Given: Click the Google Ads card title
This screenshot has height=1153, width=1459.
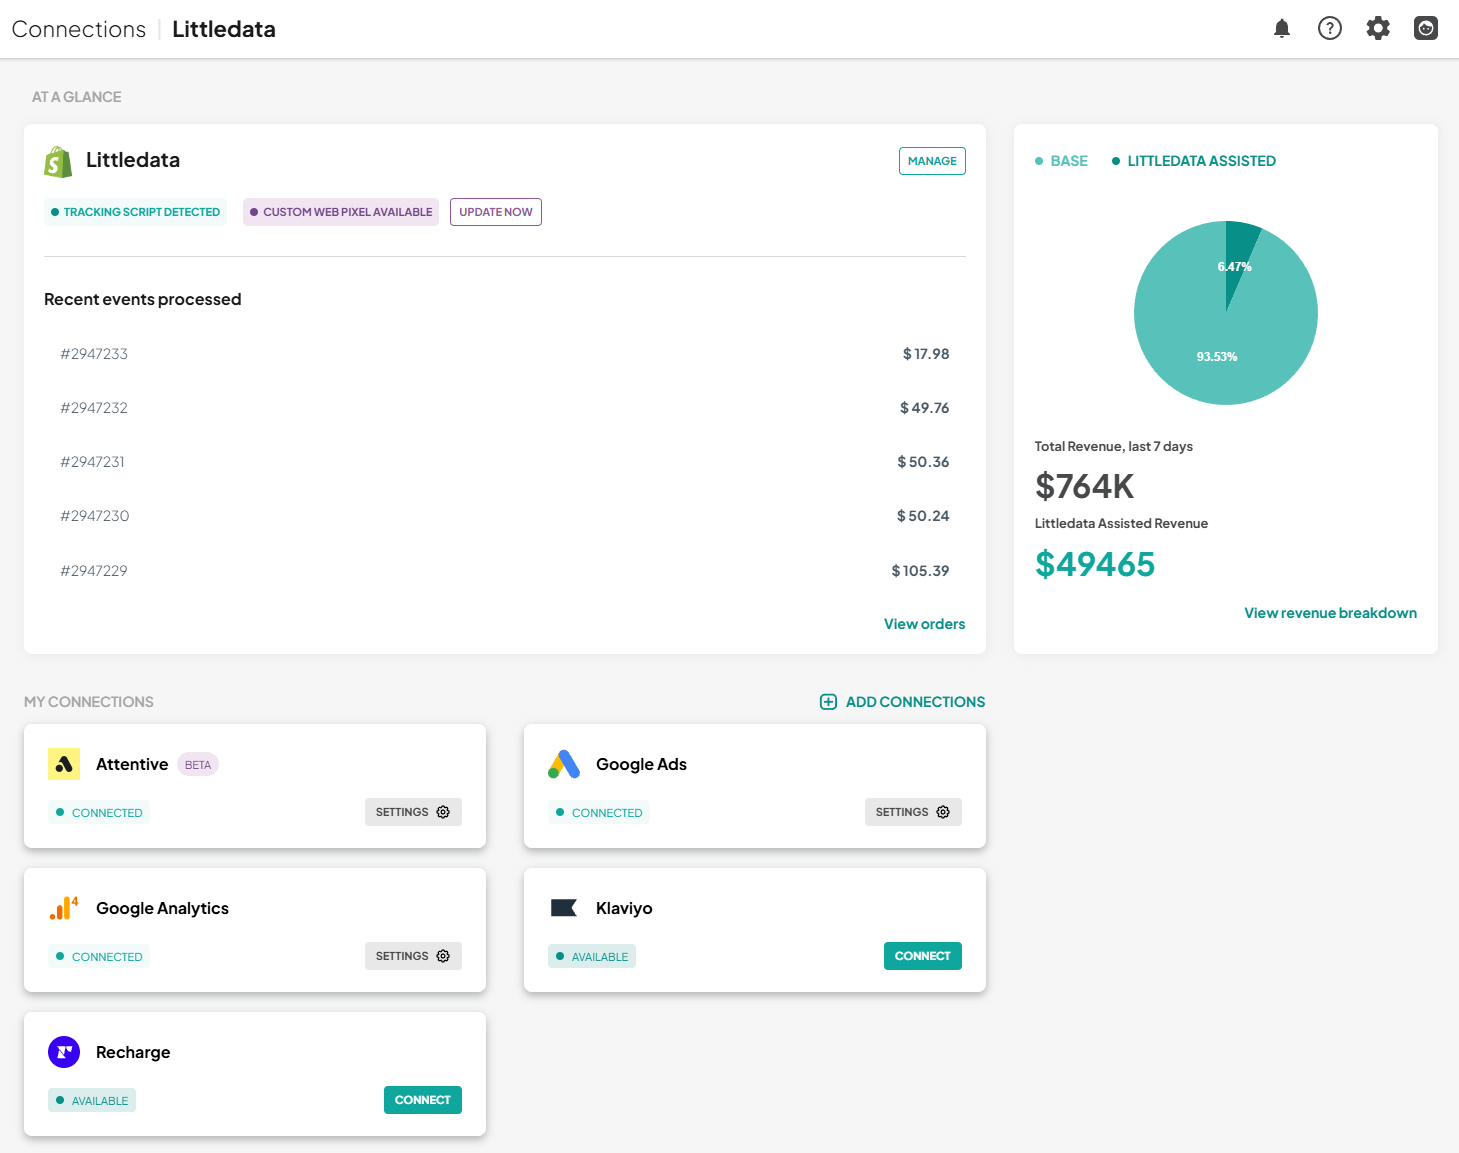Looking at the screenshot, I should (641, 764).
